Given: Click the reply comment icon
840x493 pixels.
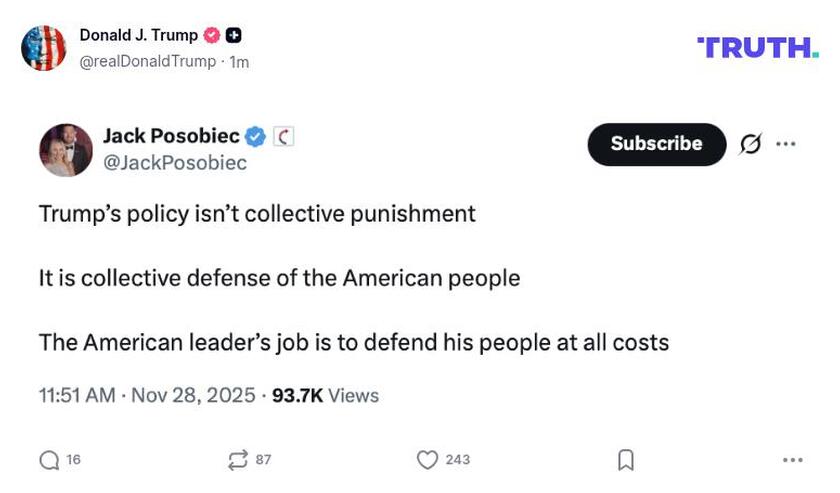Looking at the screenshot, I should pyautogui.click(x=49, y=460).
